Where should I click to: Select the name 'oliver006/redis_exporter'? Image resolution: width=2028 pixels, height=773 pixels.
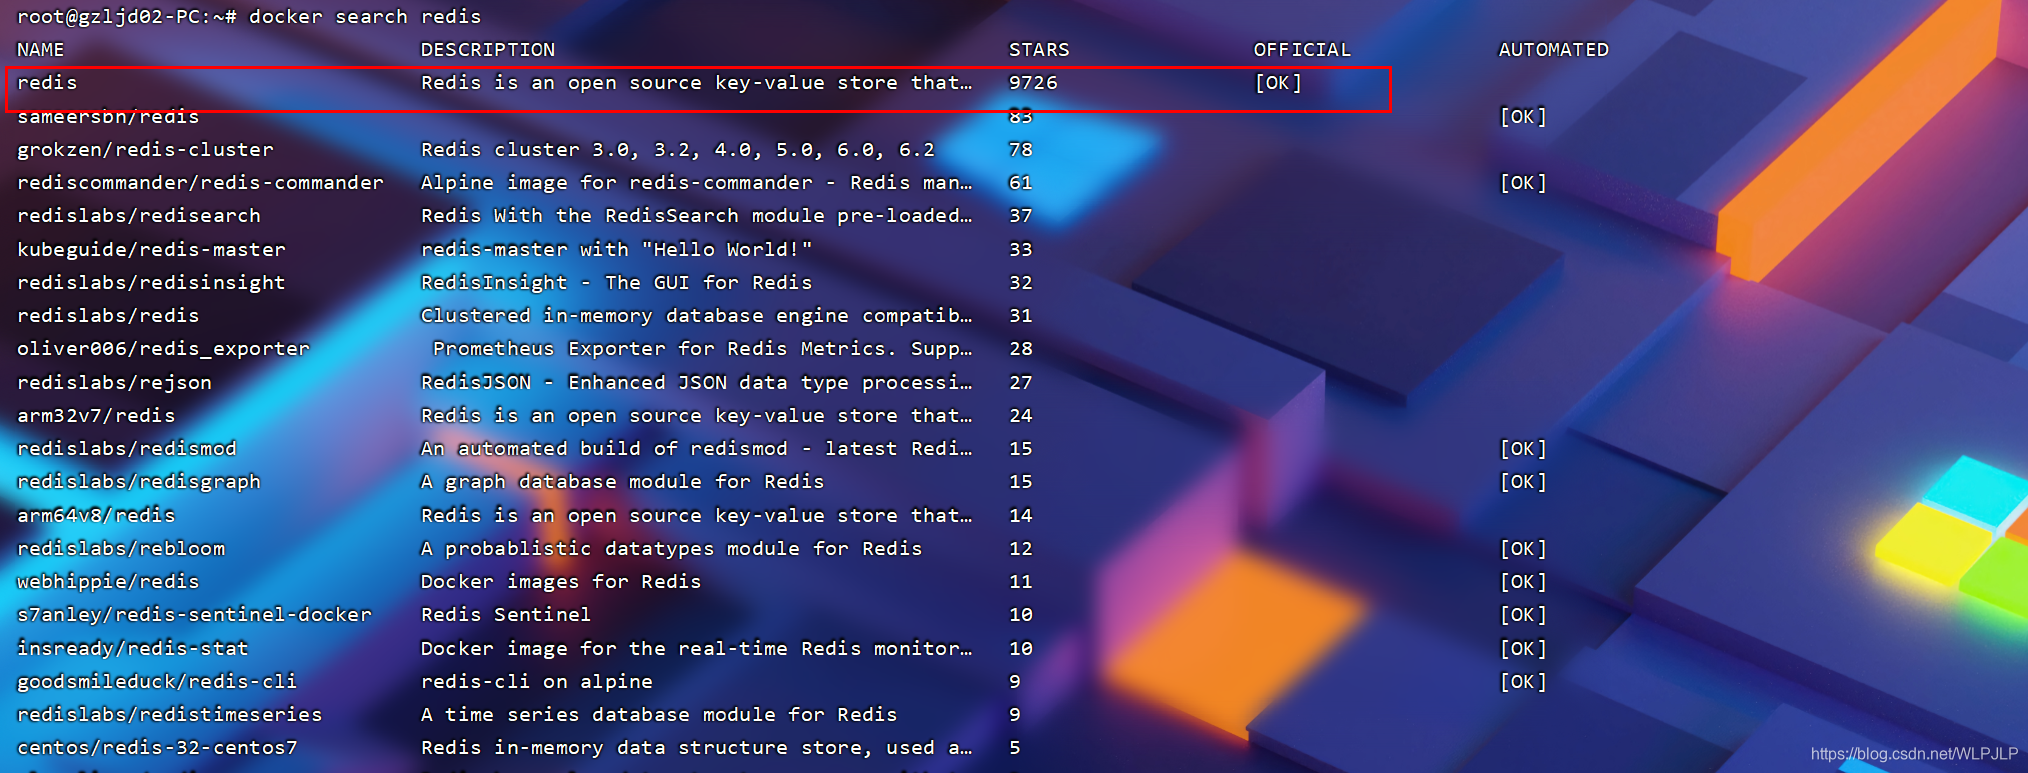click(163, 349)
